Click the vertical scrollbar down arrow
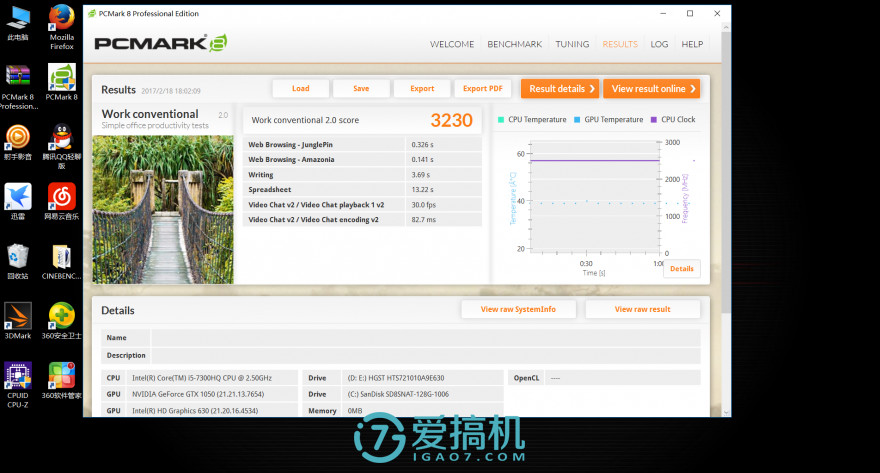 pyautogui.click(x=726, y=412)
